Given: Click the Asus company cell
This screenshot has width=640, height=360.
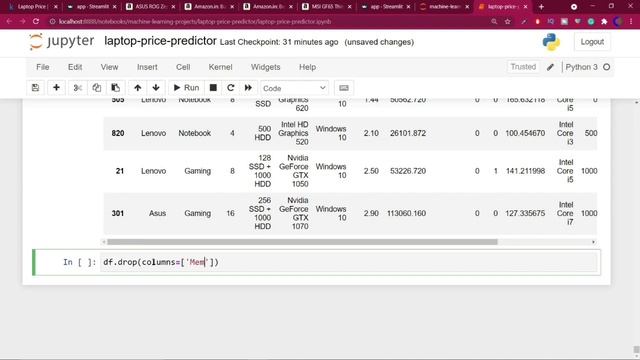Looking at the screenshot, I should (x=157, y=213).
